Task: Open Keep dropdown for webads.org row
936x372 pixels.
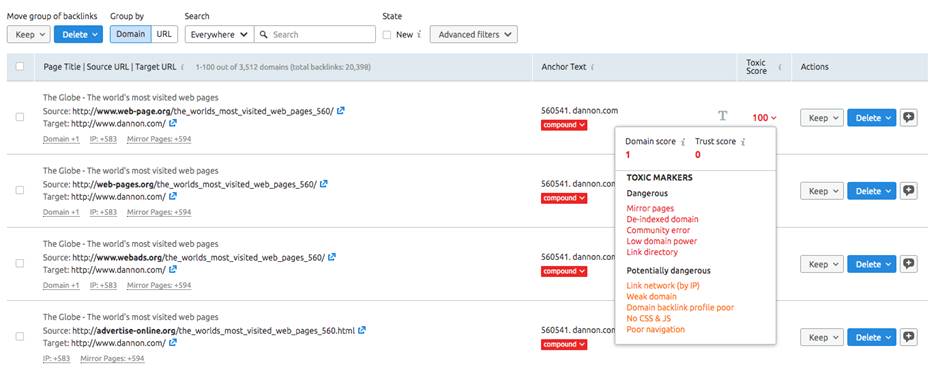Action: point(822,264)
